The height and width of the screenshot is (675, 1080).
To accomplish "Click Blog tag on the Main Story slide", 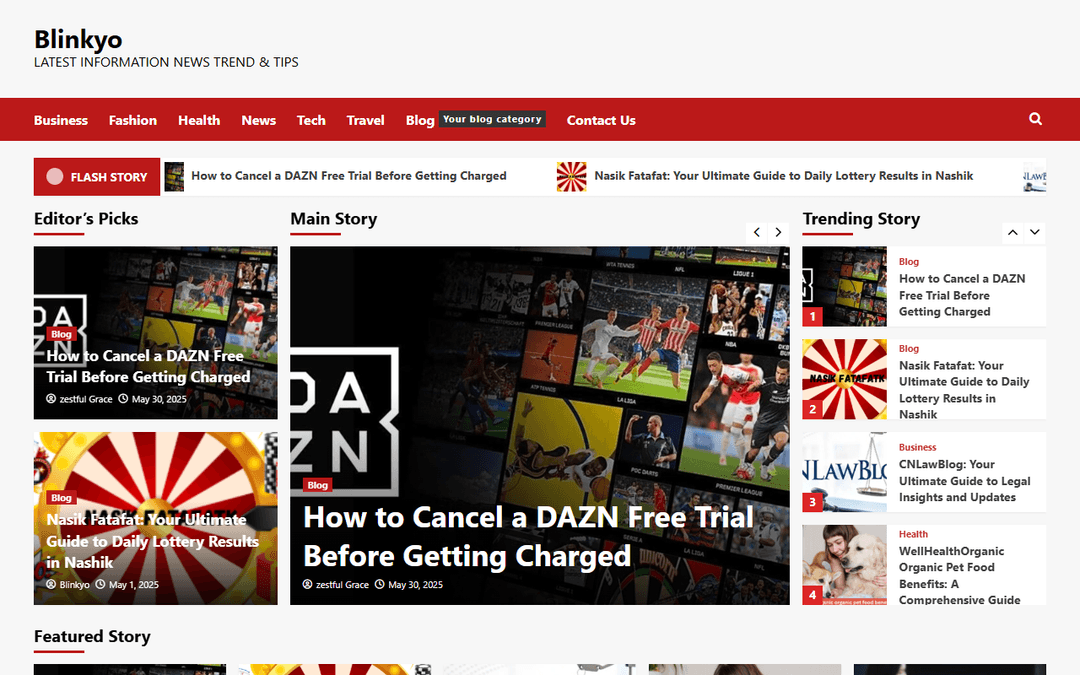I will [318, 485].
